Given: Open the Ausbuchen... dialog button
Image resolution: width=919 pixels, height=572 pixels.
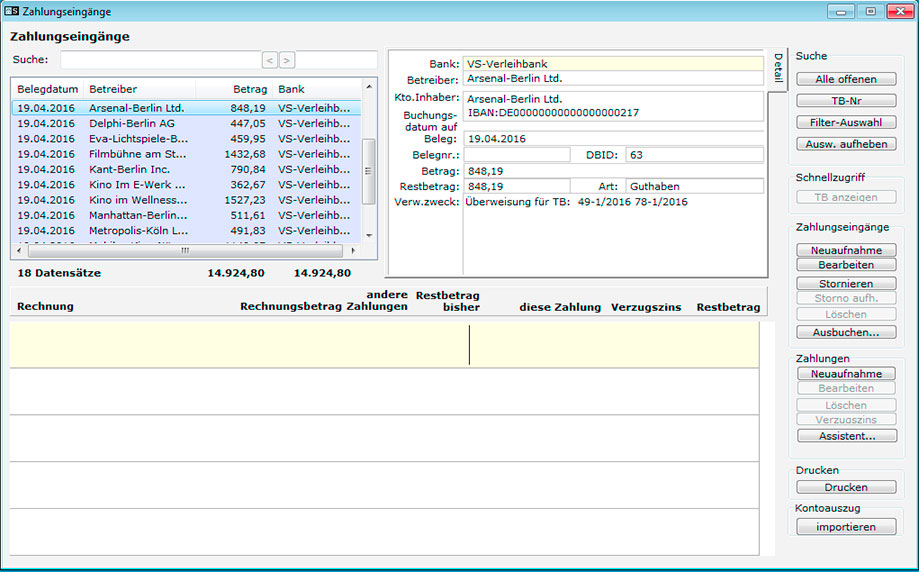Looking at the screenshot, I should tap(846, 332).
